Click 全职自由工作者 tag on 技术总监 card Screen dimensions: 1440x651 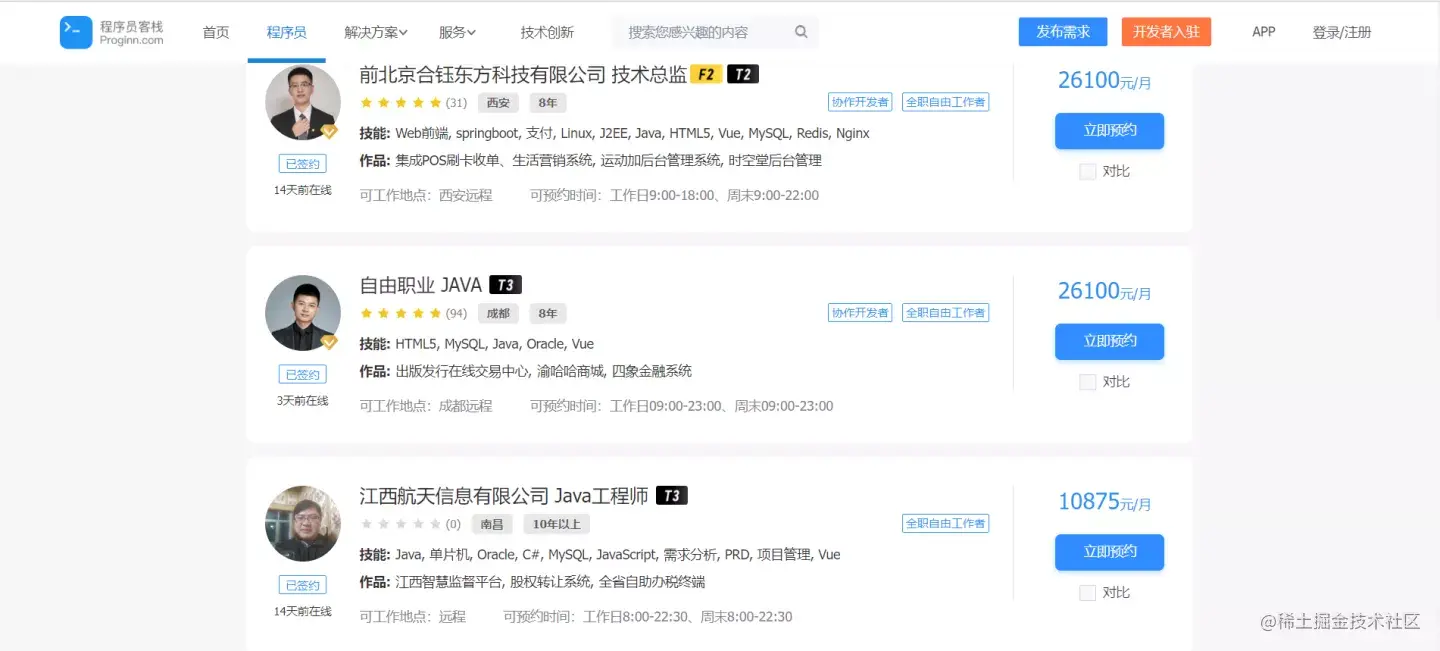point(945,102)
